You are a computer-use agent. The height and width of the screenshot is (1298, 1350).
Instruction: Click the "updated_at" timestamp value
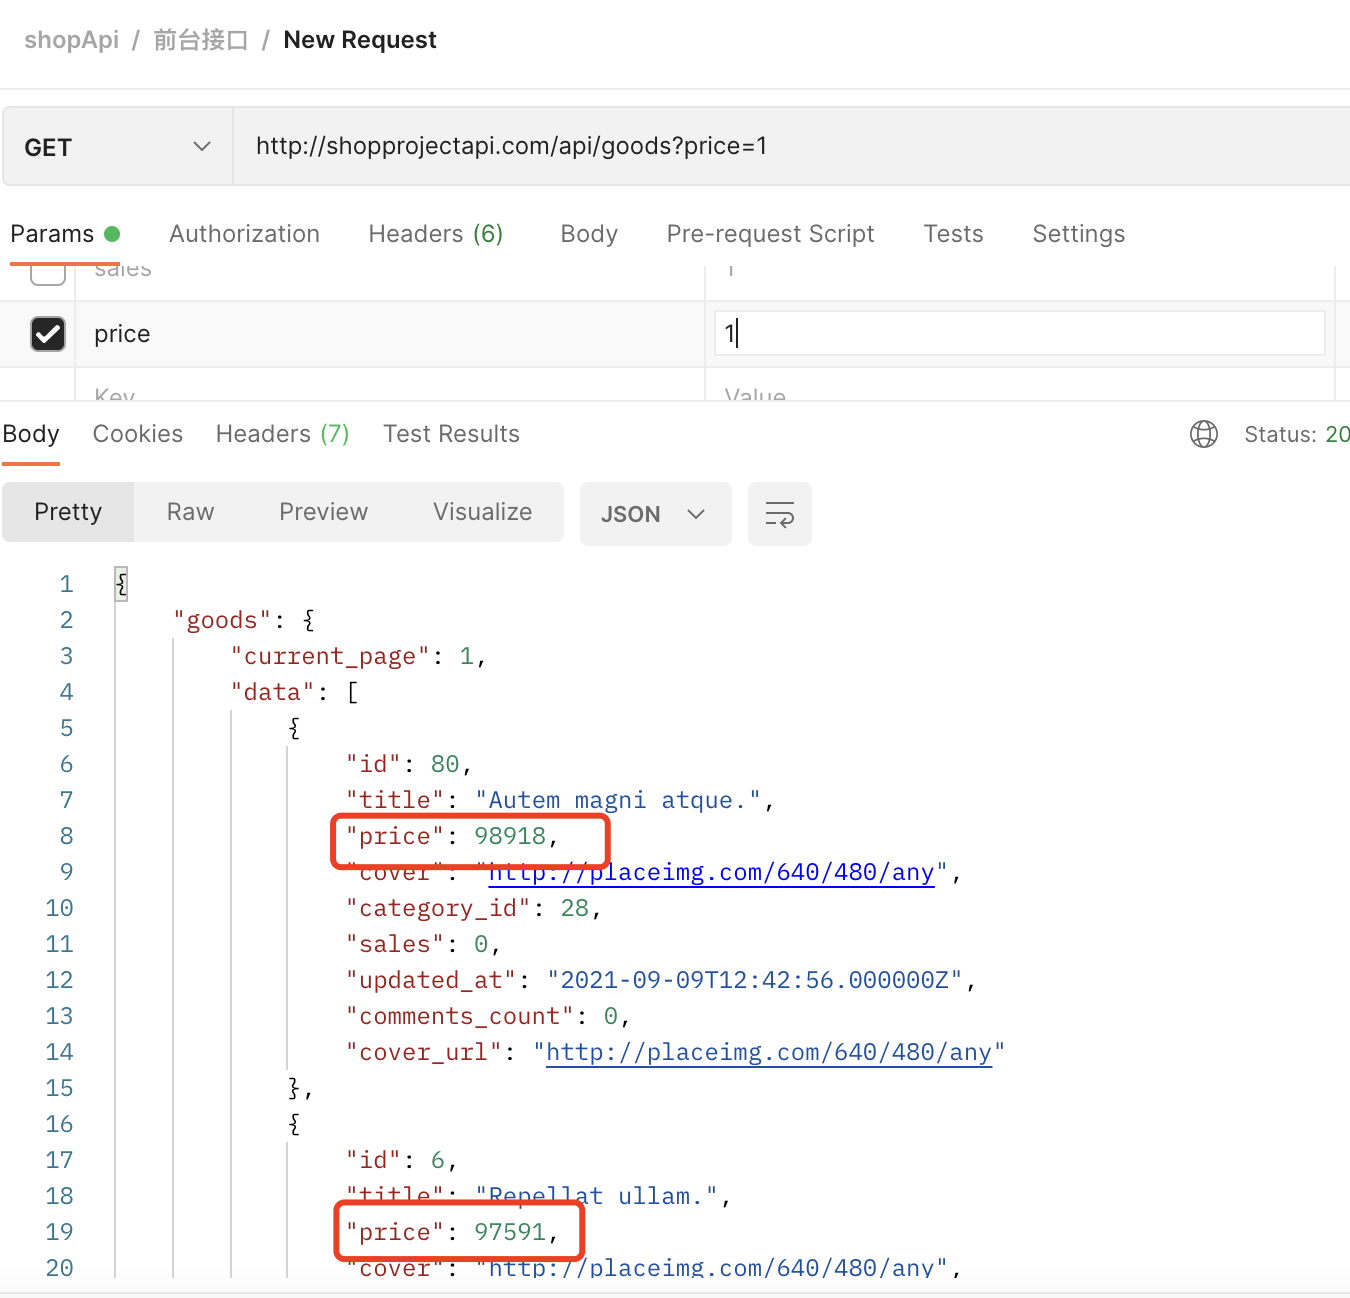click(754, 980)
